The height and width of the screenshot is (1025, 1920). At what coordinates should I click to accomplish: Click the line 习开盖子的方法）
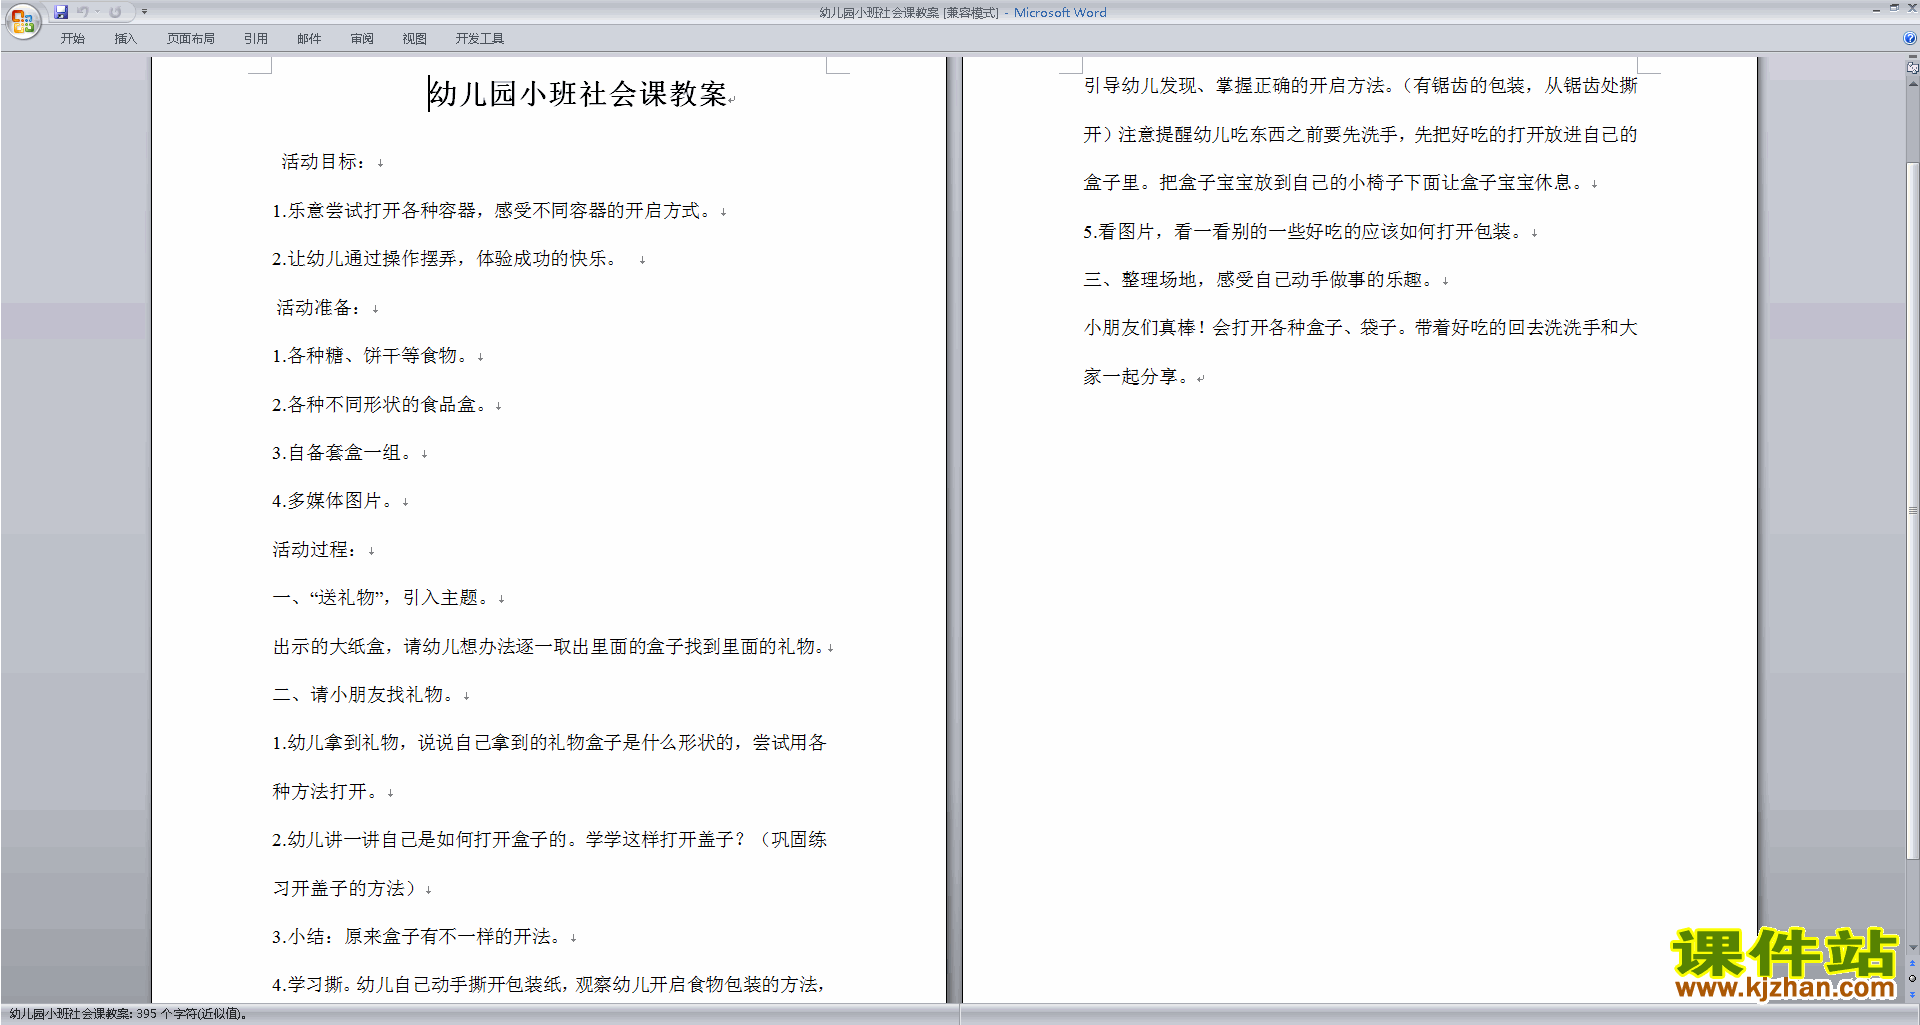click(346, 889)
